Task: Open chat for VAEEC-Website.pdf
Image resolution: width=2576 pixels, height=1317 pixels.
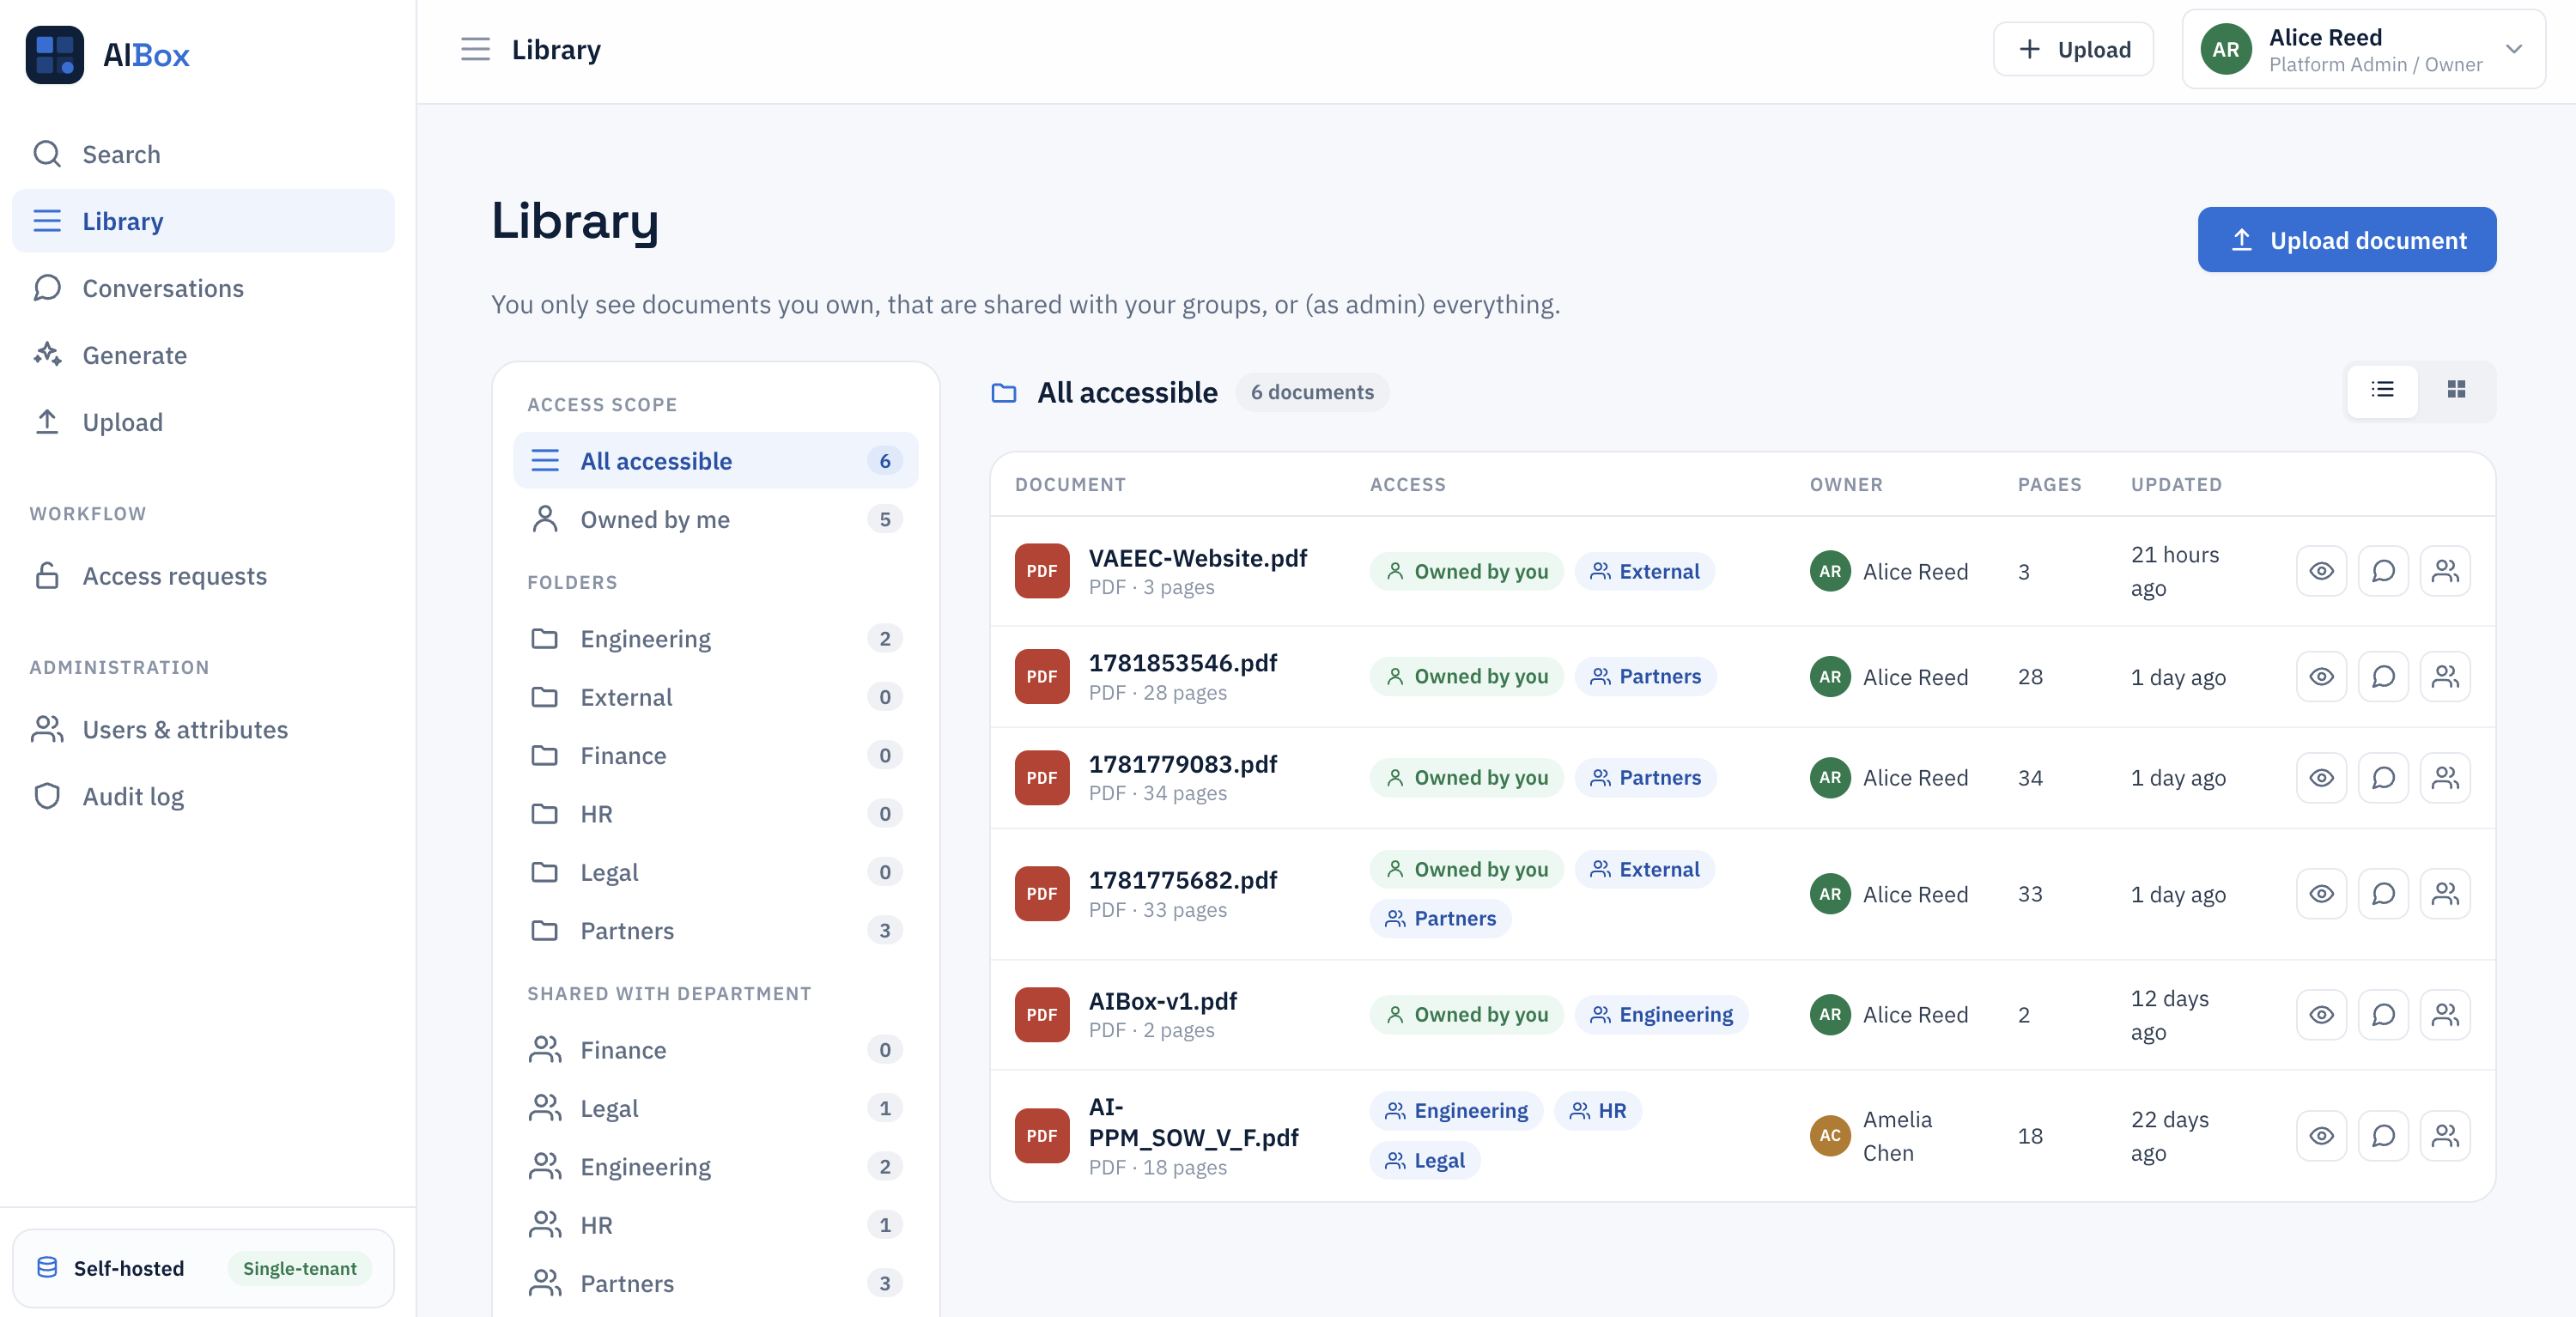Action: (2383, 571)
